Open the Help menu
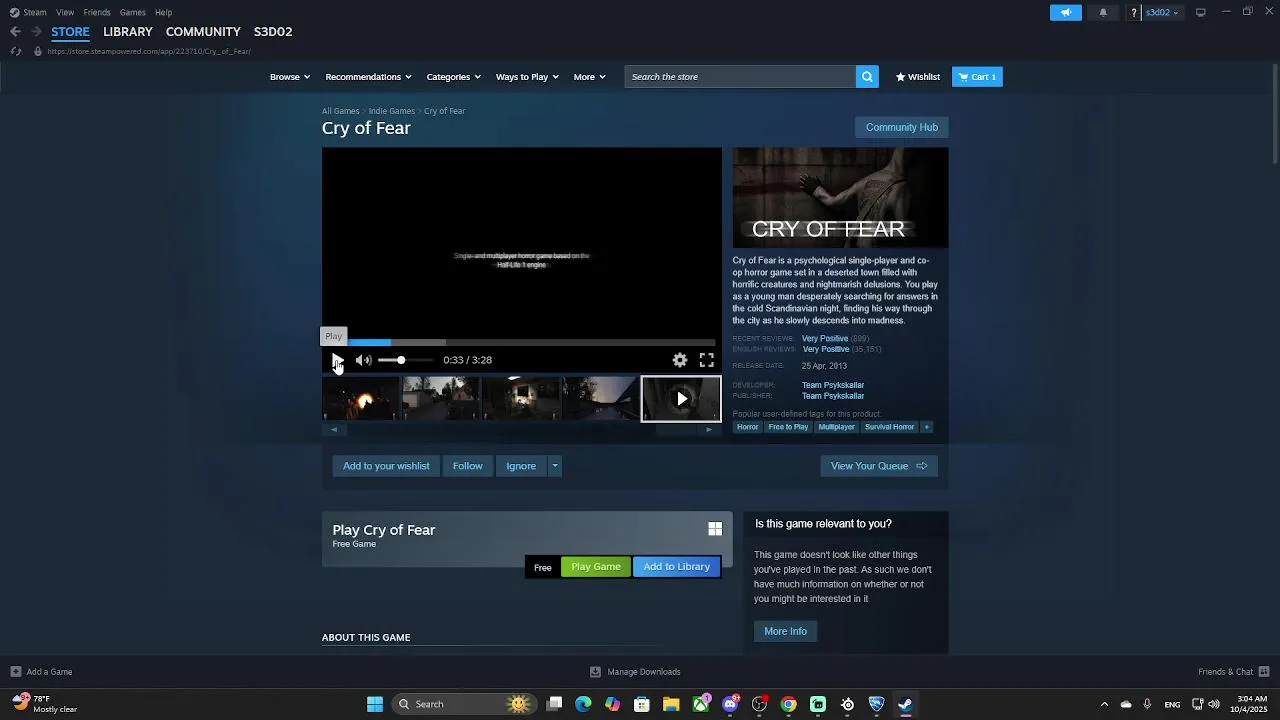 (x=164, y=12)
